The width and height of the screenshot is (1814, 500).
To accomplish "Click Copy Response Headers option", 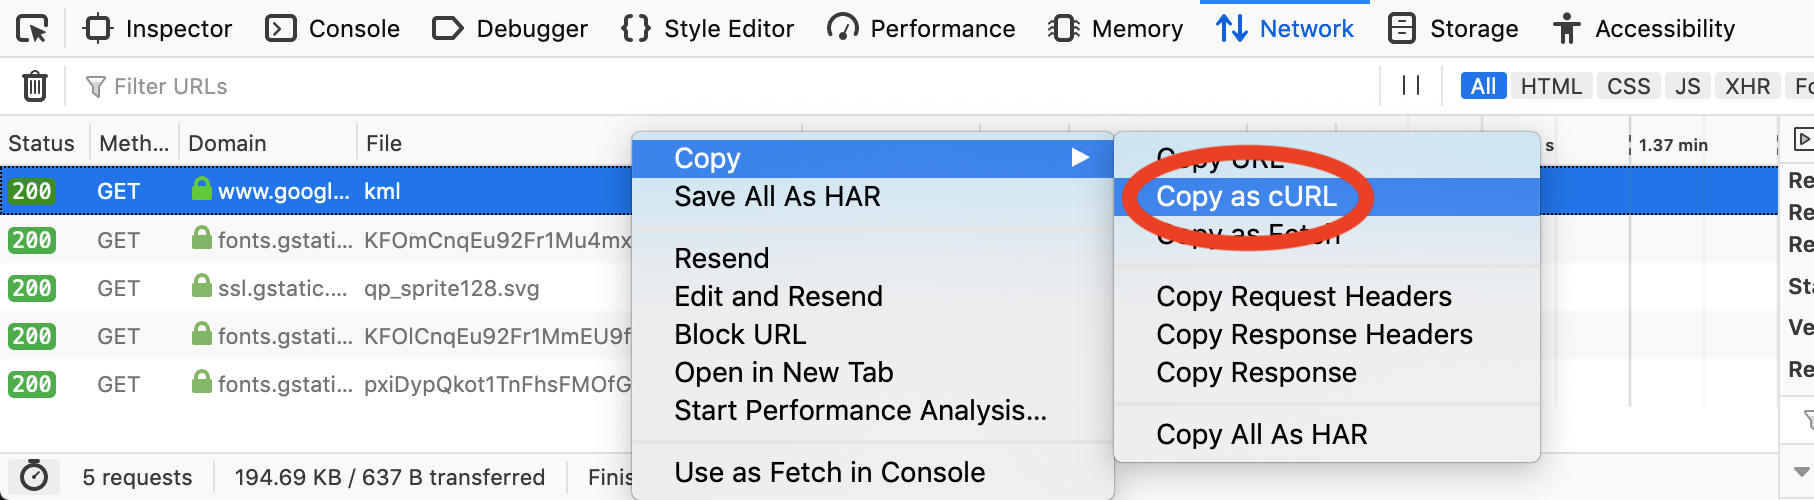I will coord(1314,334).
